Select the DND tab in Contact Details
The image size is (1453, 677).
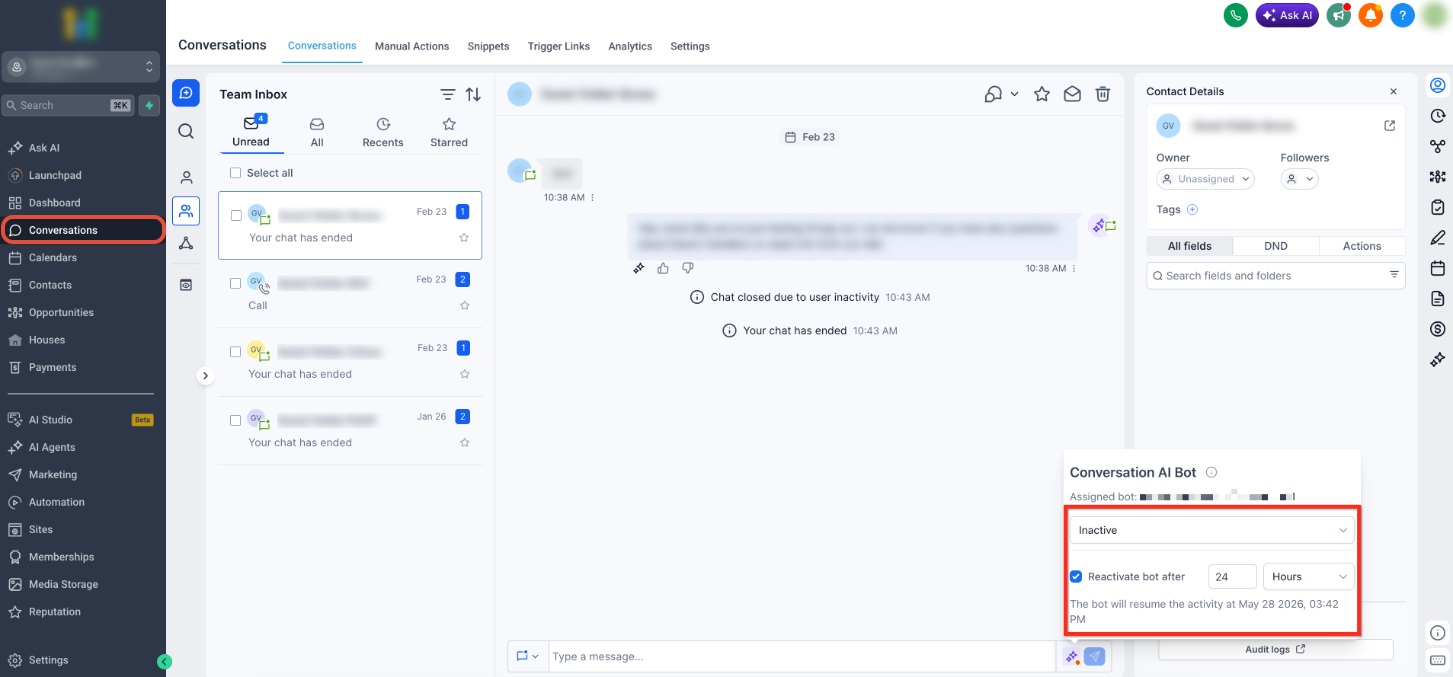1276,246
